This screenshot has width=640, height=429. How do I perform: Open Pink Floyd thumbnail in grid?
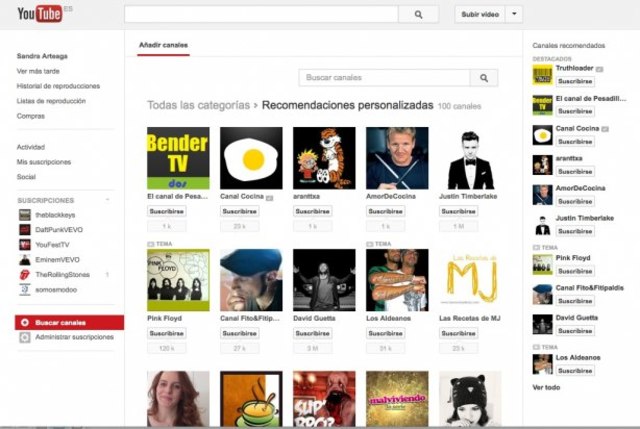[x=178, y=280]
